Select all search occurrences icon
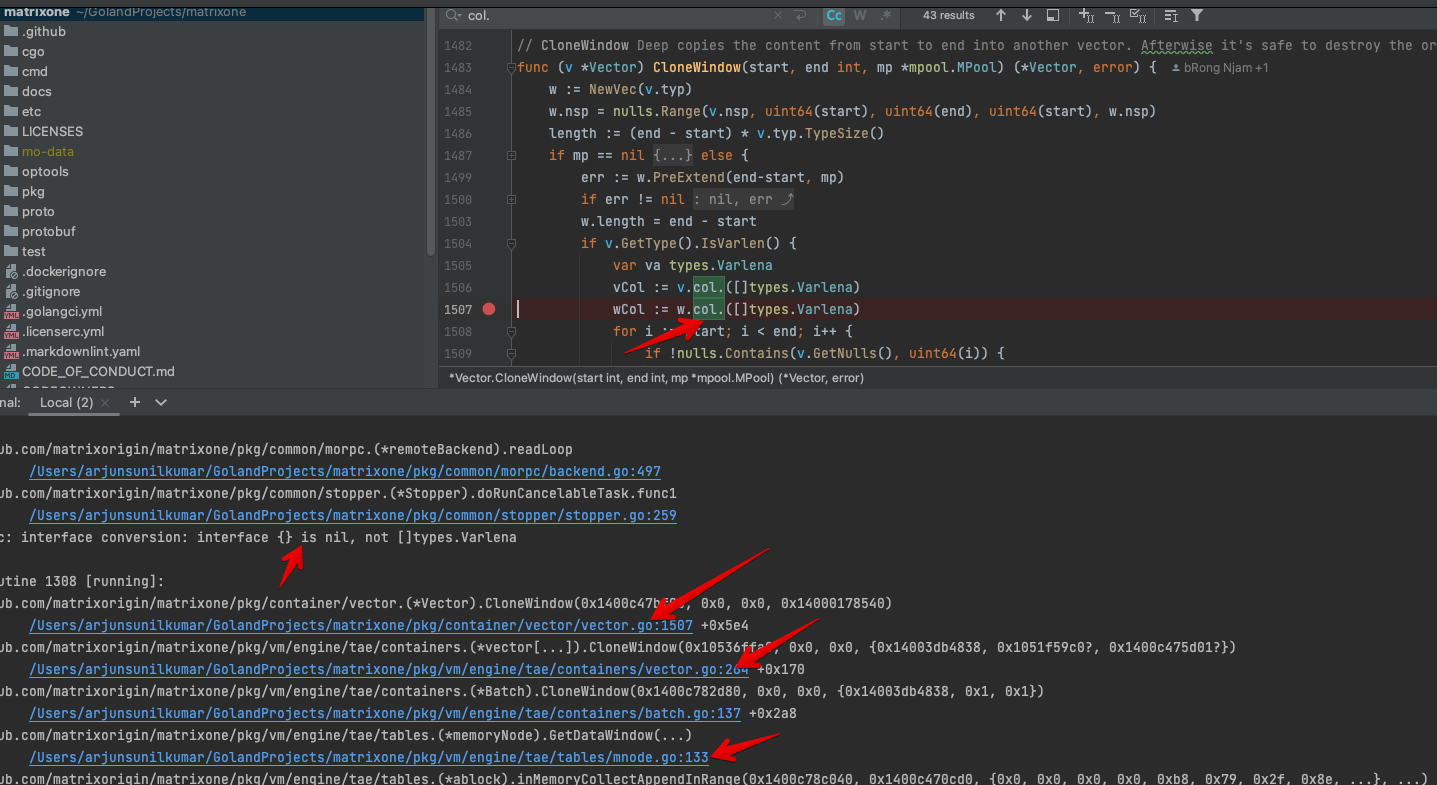The image size is (1437, 785). coord(1140,16)
